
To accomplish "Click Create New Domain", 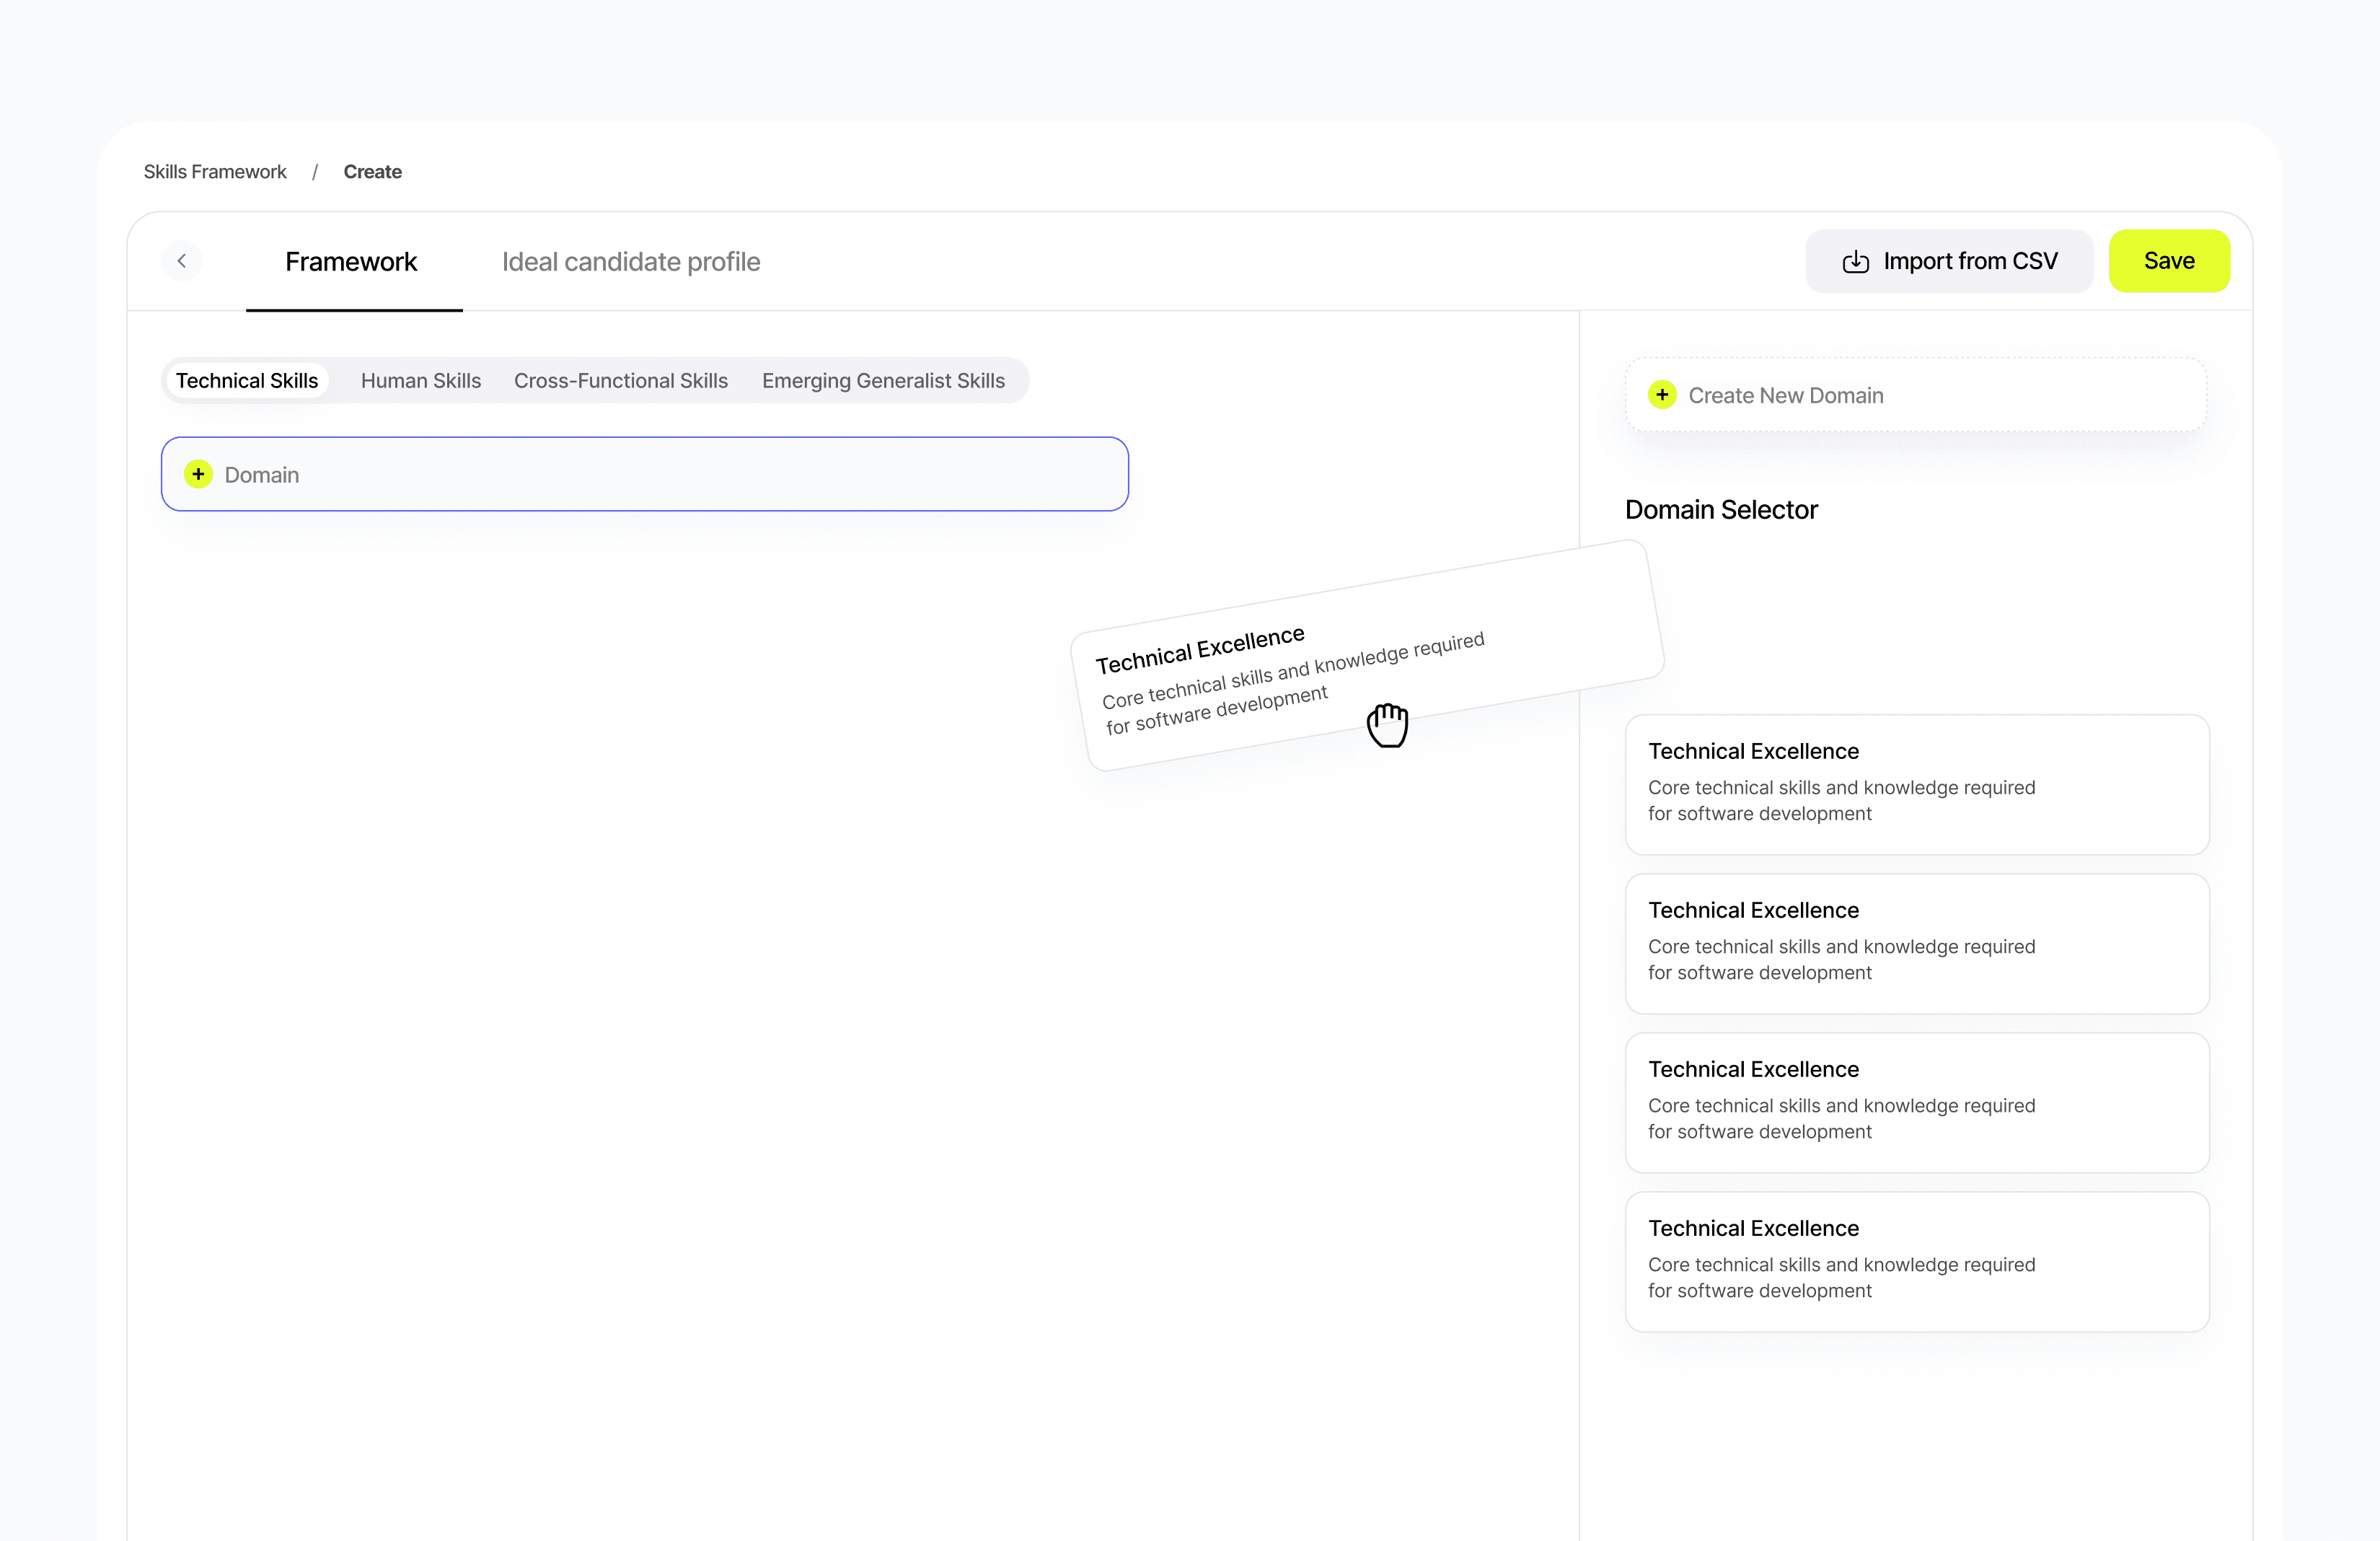I will [x=1916, y=395].
